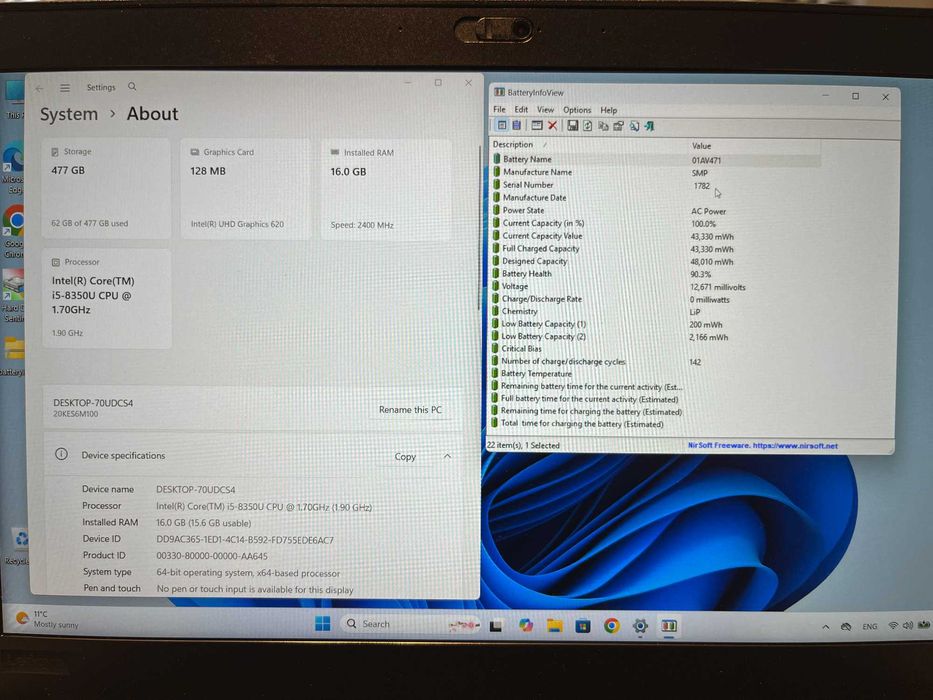Open the Graphics Card 128 MB card
Viewport: 933px width, 700px height.
pyautogui.click(x=245, y=189)
